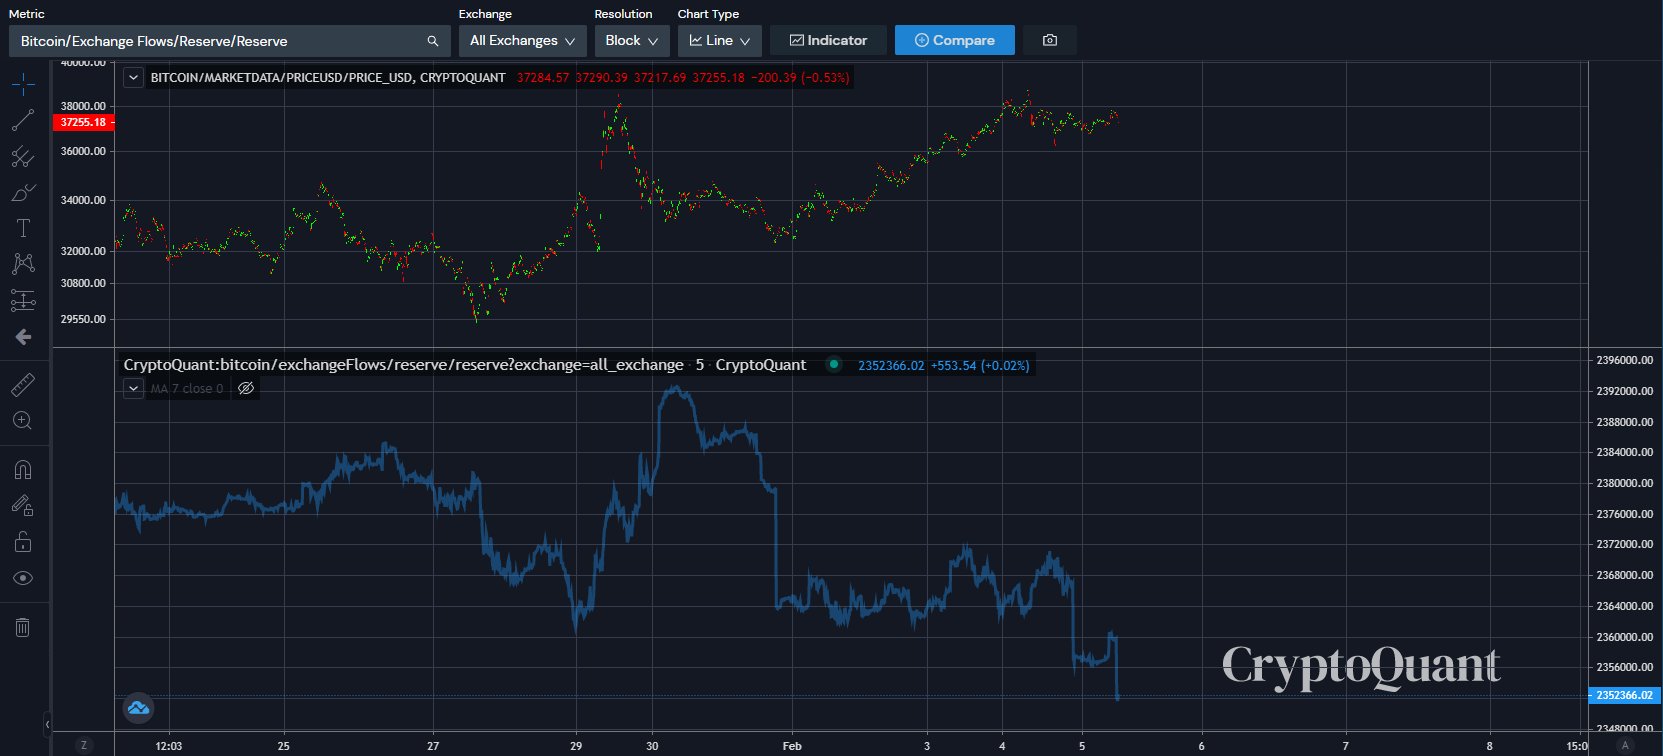The width and height of the screenshot is (1663, 756).
Task: Toggle visibility of MA 7 indicator
Action: pos(246,388)
